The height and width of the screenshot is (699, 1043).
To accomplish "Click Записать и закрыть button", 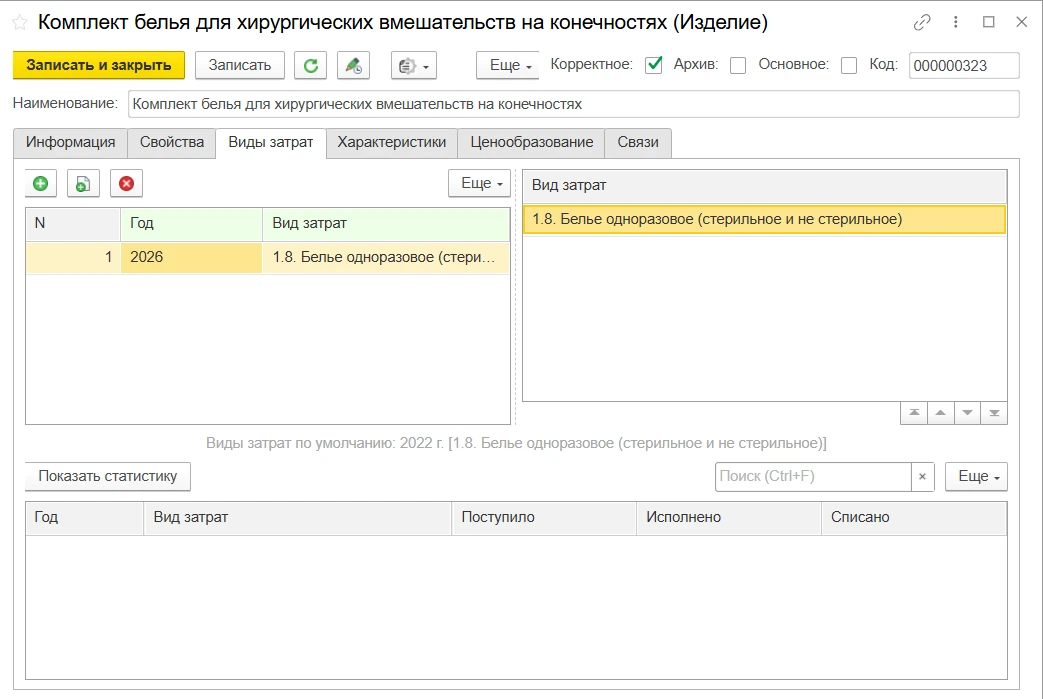I will (98, 65).
